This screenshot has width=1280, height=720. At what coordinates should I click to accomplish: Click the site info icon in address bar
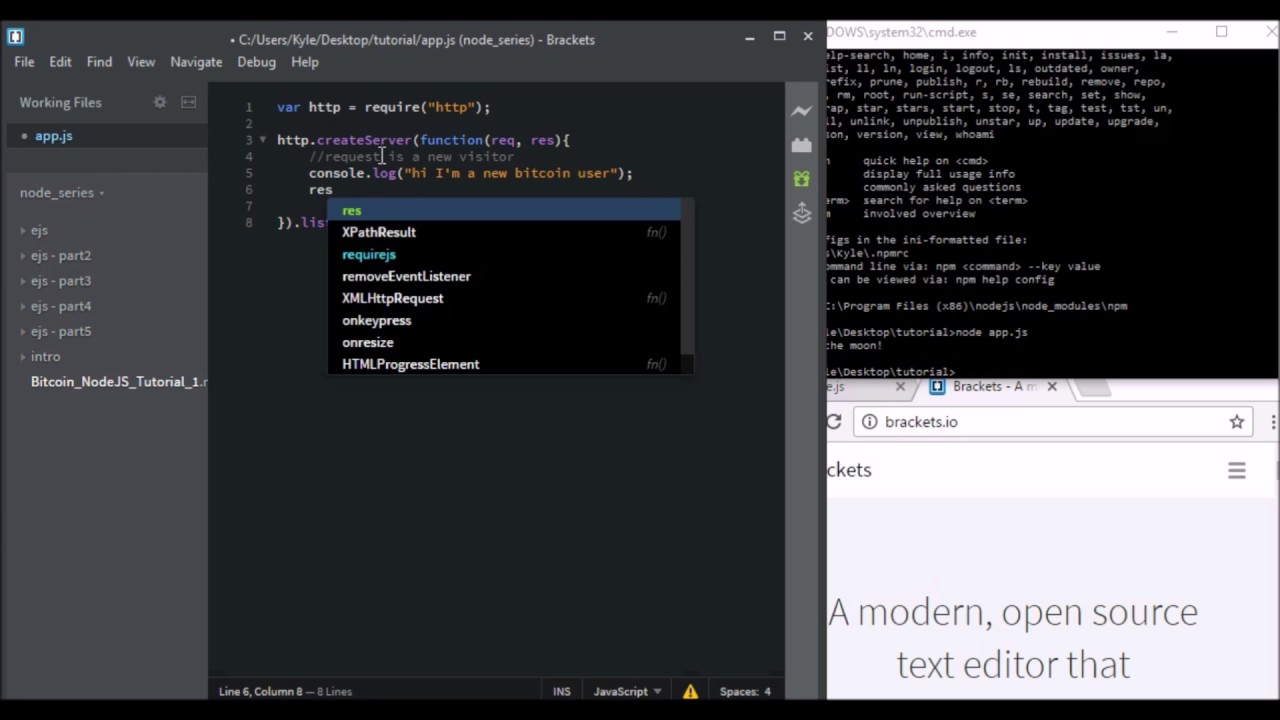click(870, 422)
